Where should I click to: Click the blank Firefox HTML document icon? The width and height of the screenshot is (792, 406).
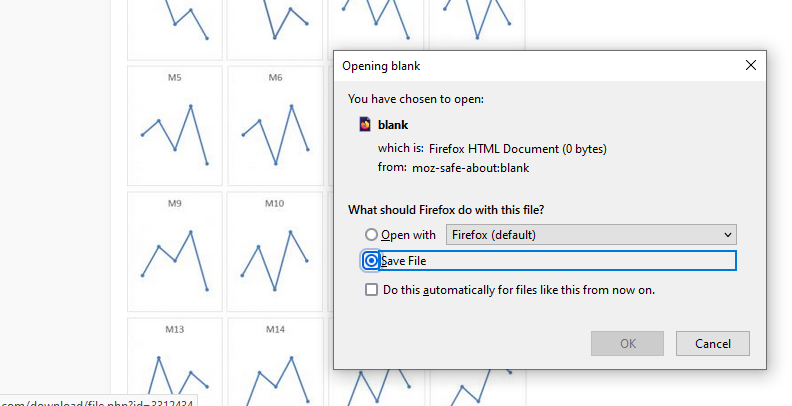[365, 125]
